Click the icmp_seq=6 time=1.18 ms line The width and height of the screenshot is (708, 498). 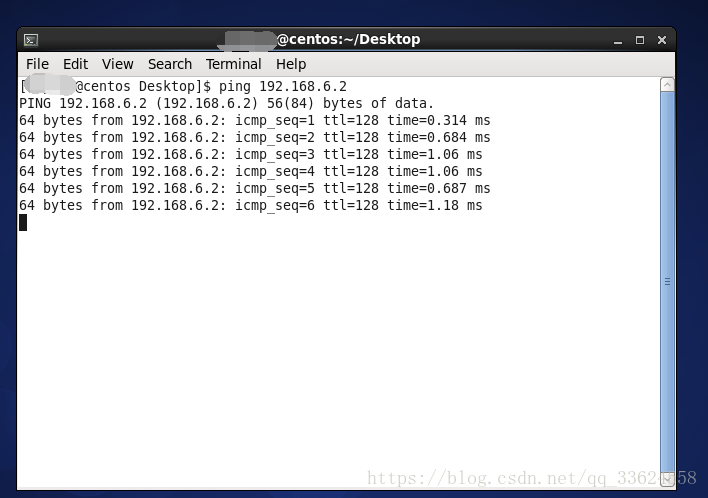point(251,205)
